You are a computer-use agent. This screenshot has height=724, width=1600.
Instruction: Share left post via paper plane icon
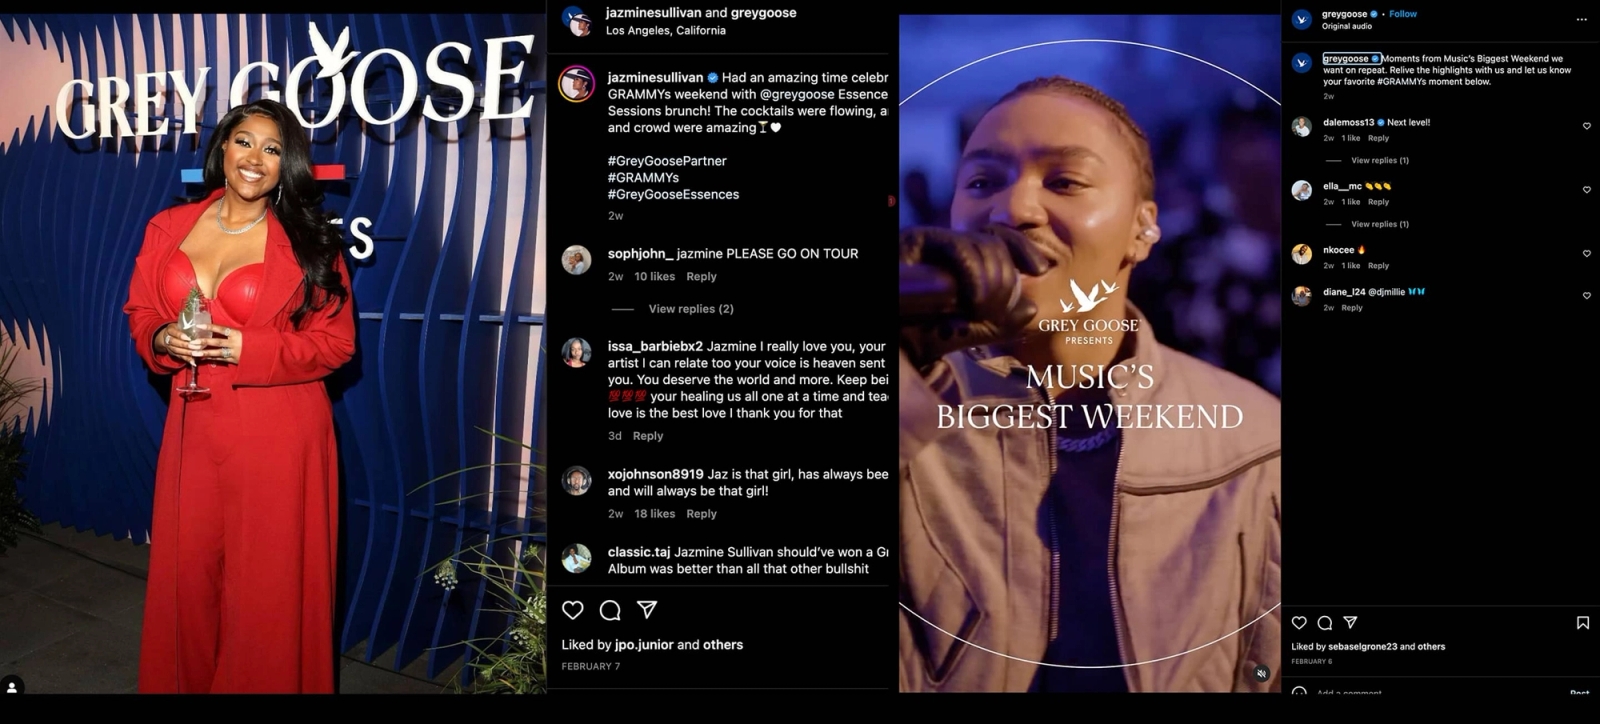point(647,609)
